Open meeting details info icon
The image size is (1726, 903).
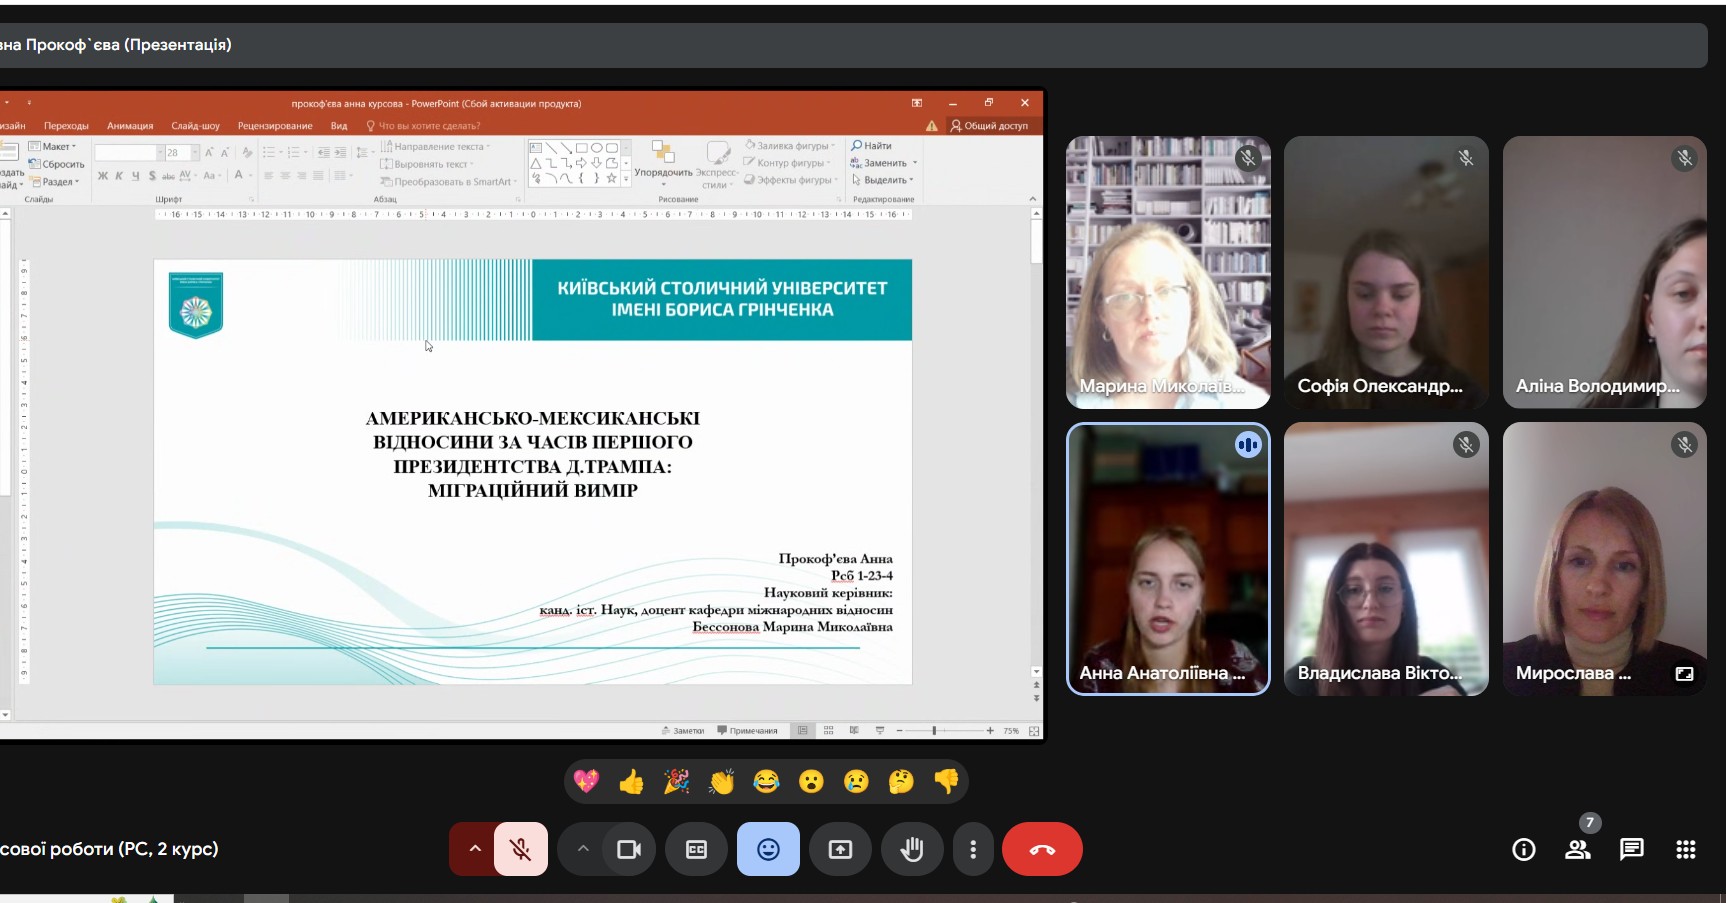pyautogui.click(x=1523, y=849)
